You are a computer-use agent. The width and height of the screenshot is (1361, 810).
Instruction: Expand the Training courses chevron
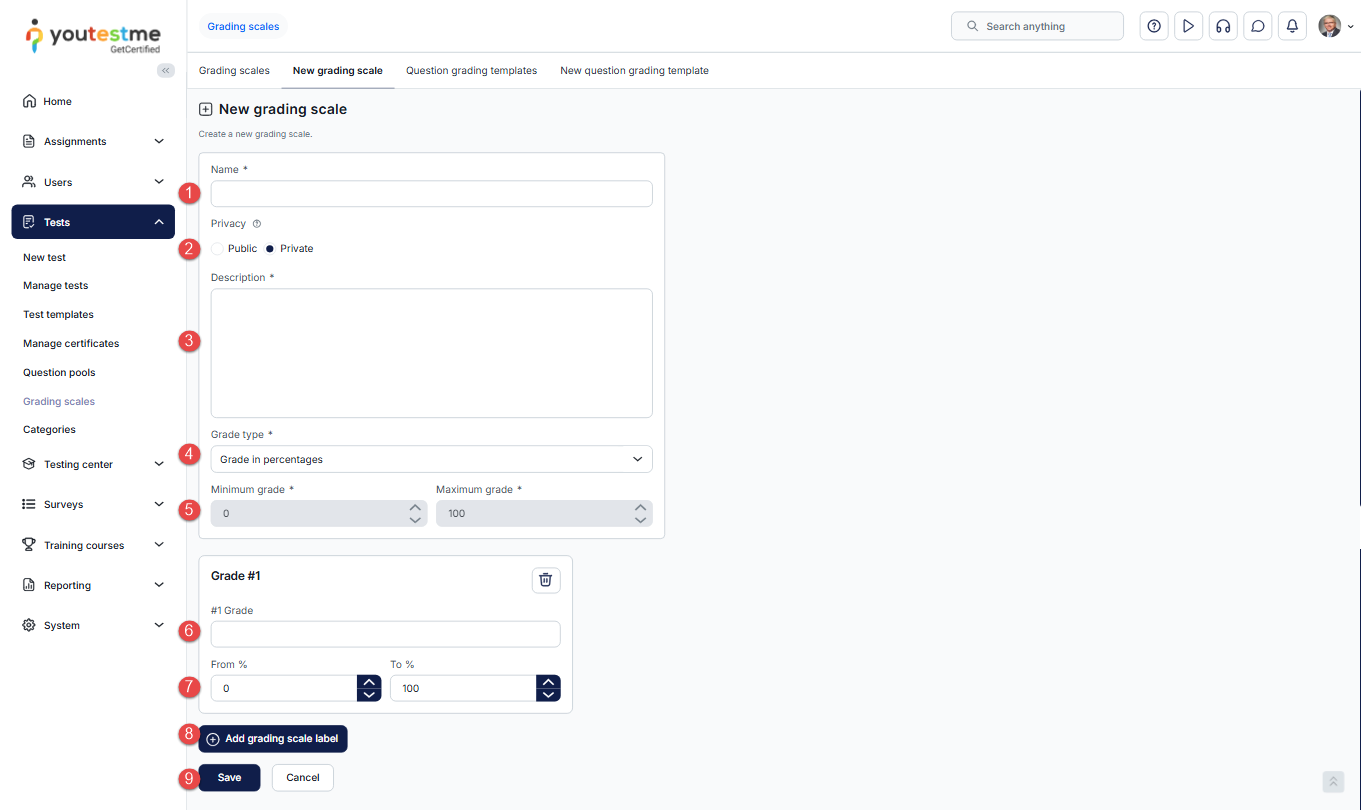pos(159,545)
